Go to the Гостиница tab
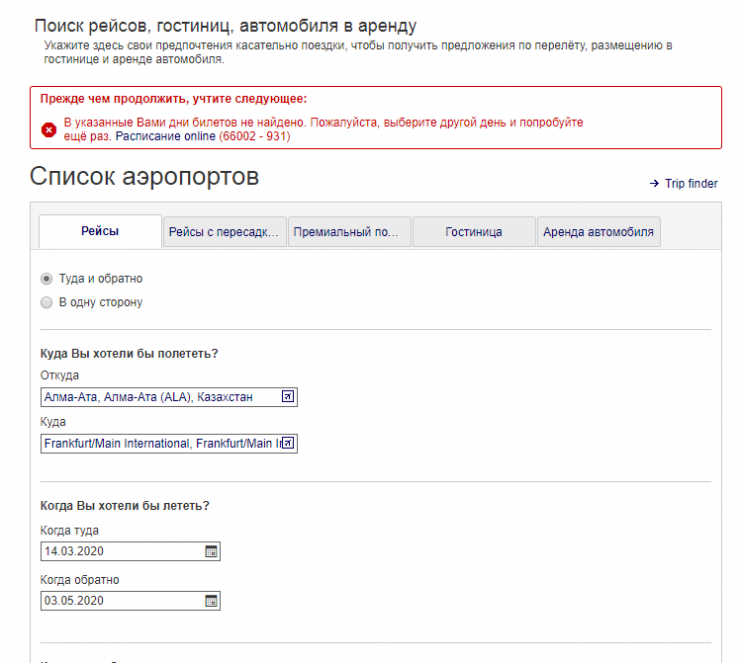Image resolution: width=740 pixels, height=663 pixels. pos(474,232)
